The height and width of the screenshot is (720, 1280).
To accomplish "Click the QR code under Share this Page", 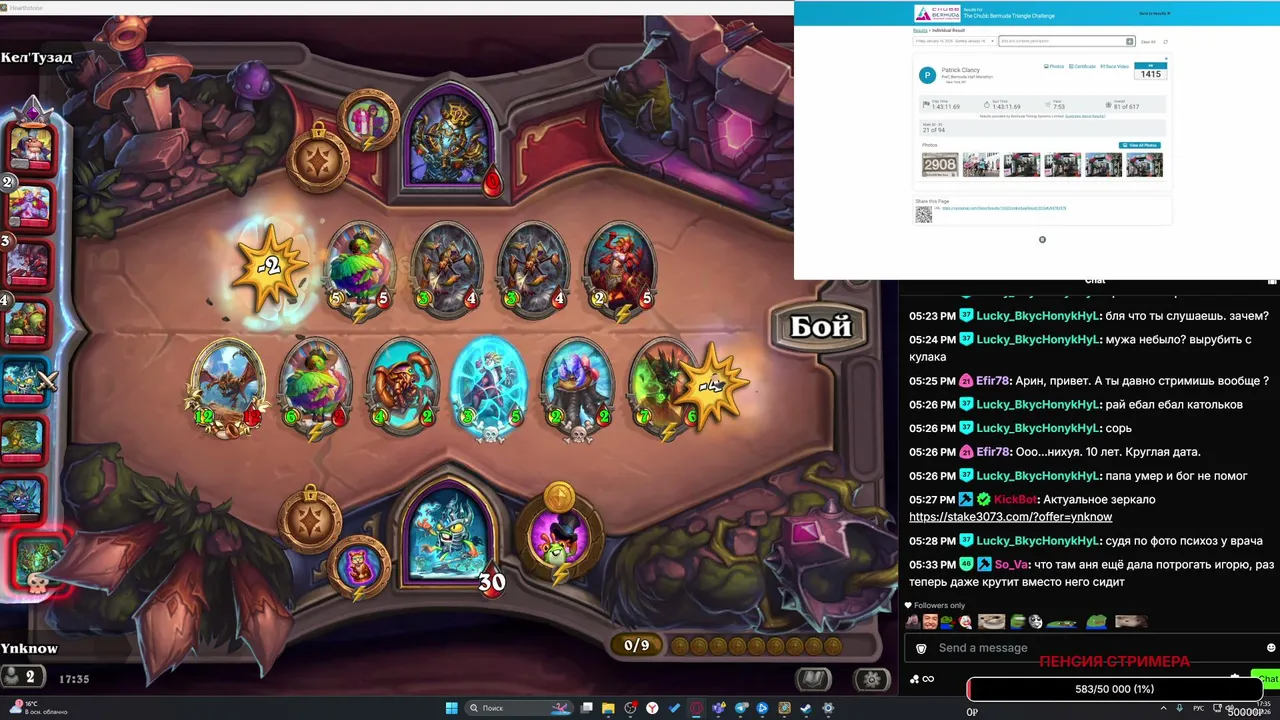I will click(924, 214).
